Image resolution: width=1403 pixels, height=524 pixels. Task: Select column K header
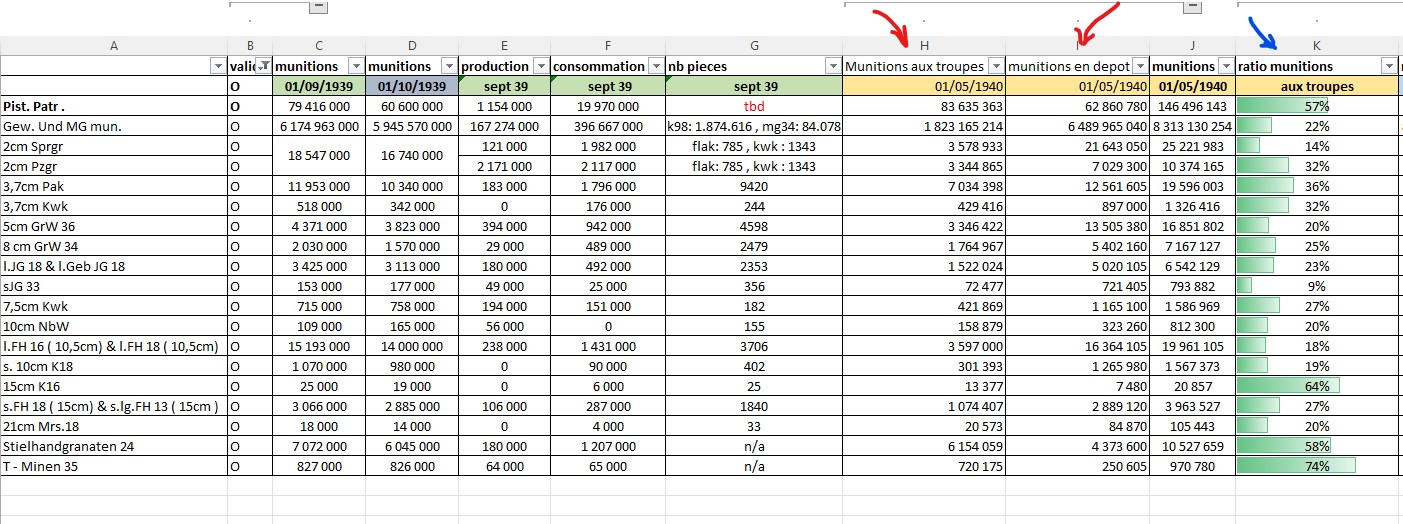coord(1317,45)
